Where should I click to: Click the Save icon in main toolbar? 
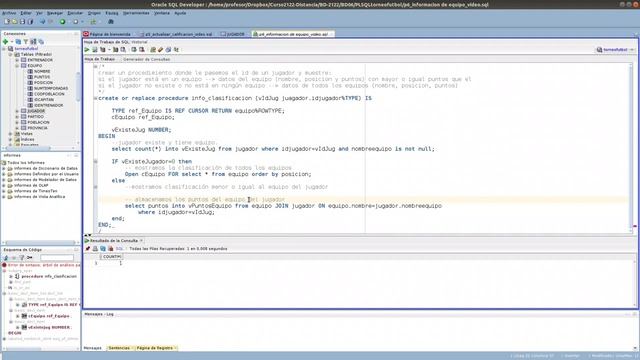(22, 22)
